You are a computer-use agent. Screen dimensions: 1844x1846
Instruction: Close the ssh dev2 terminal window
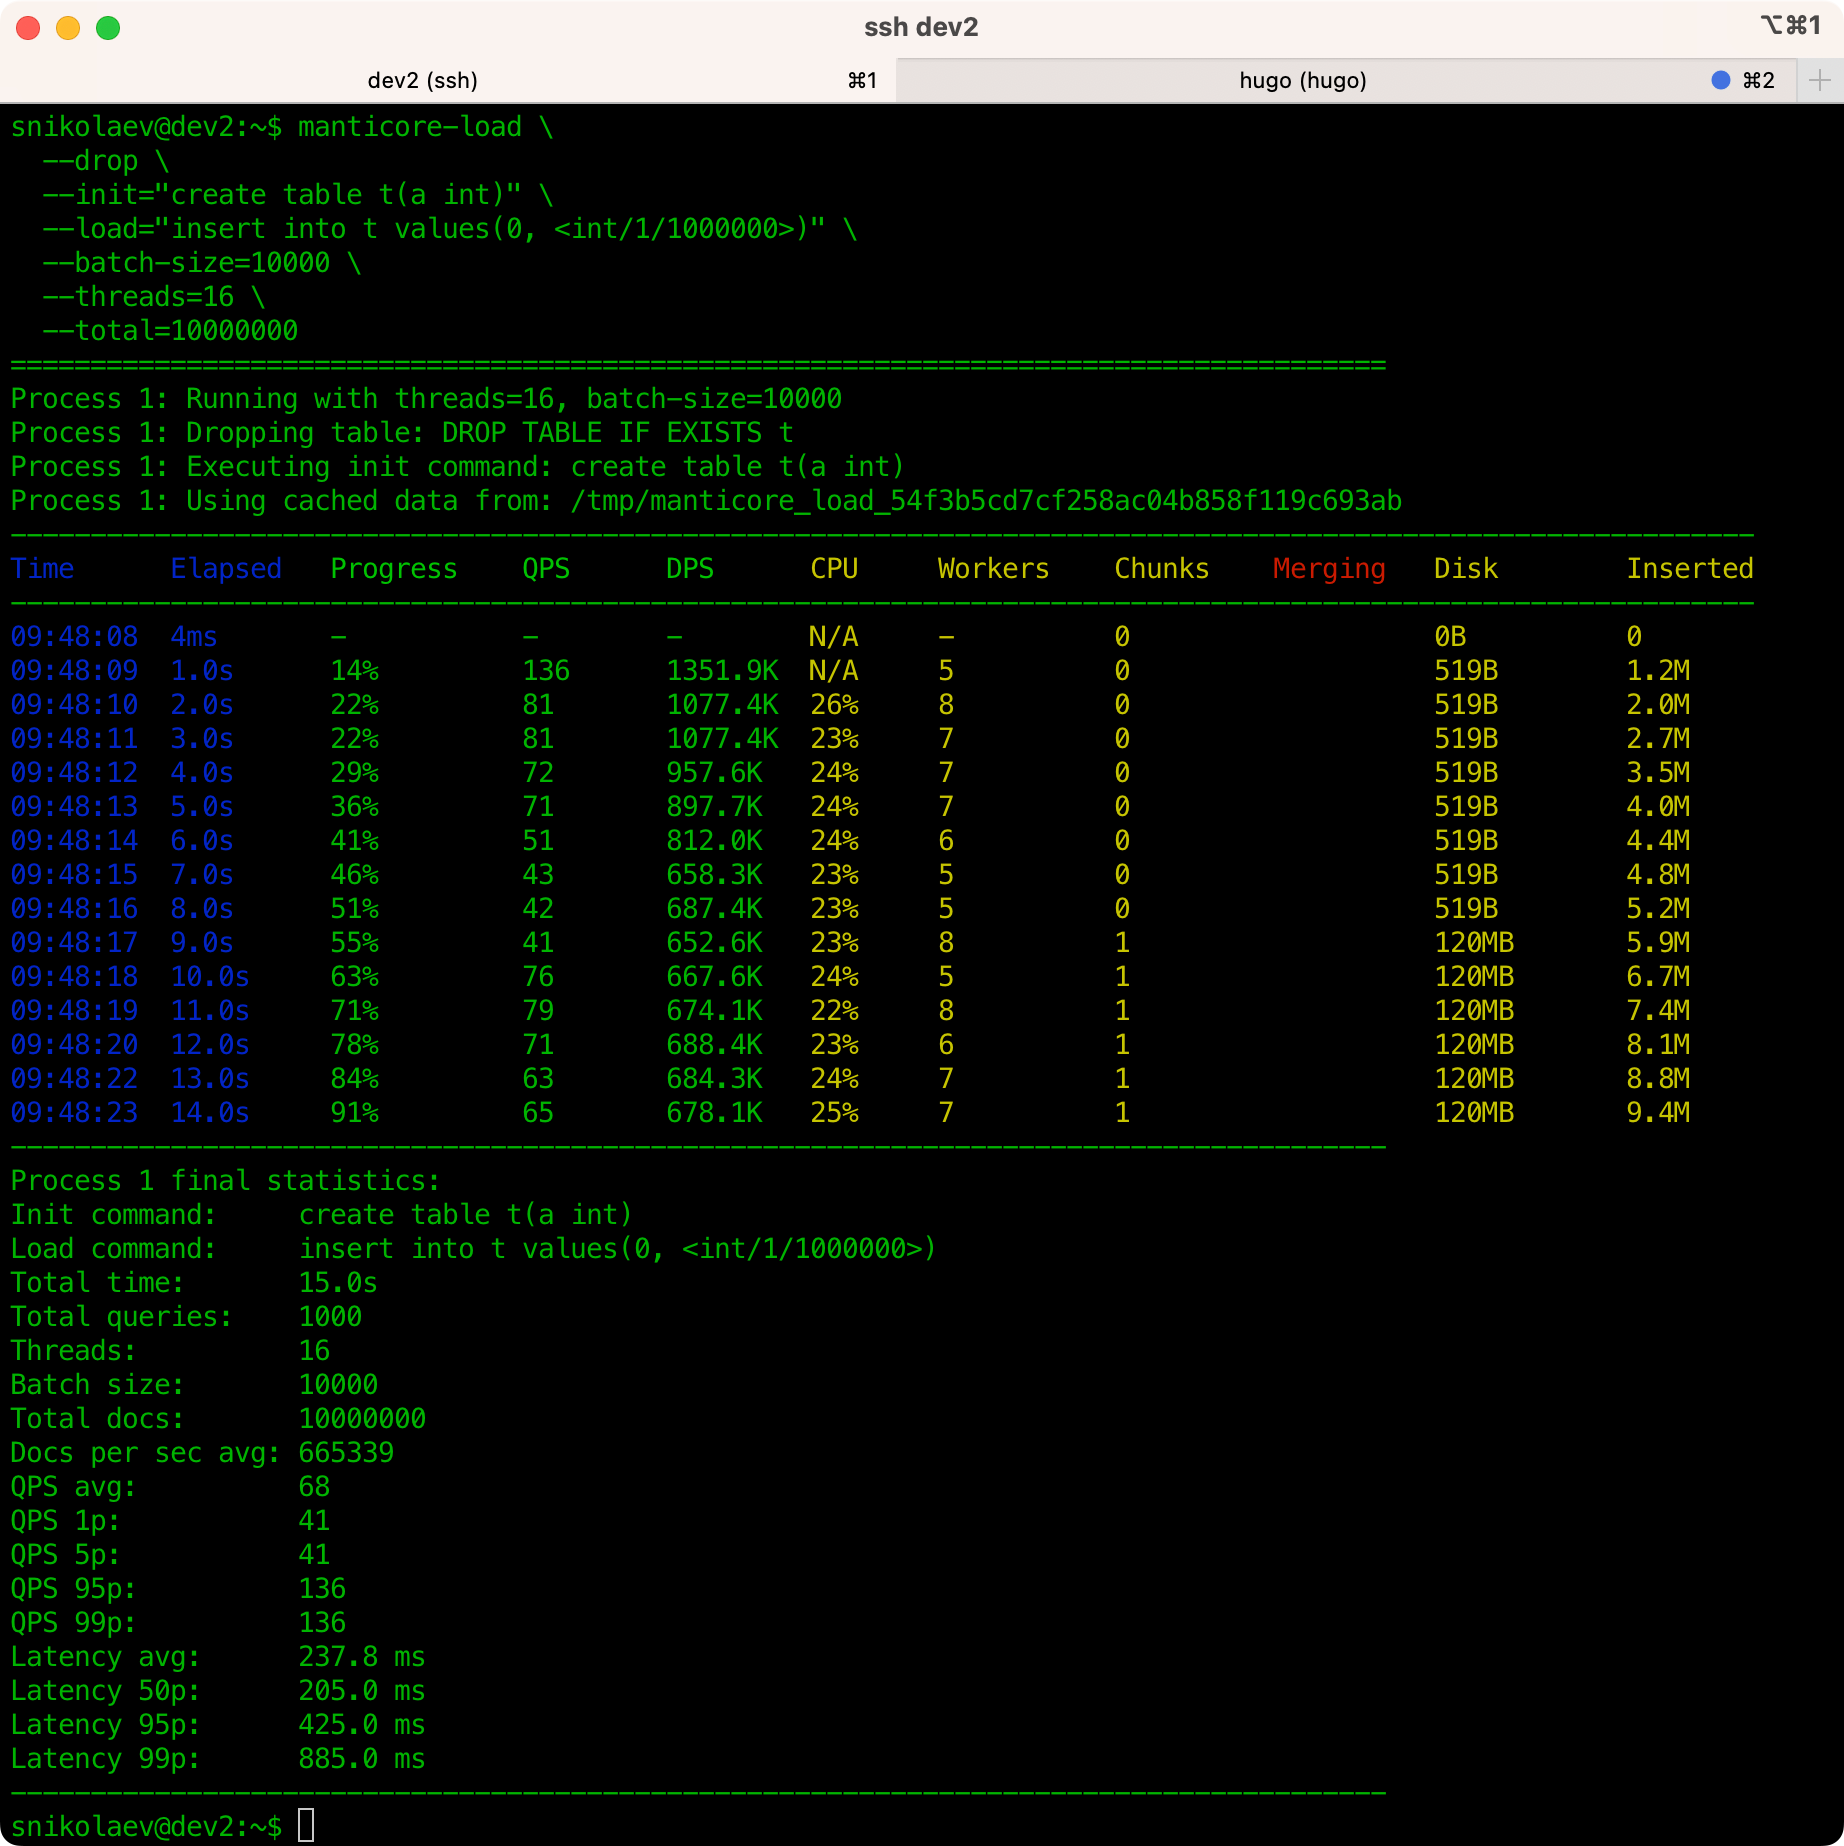click(28, 28)
